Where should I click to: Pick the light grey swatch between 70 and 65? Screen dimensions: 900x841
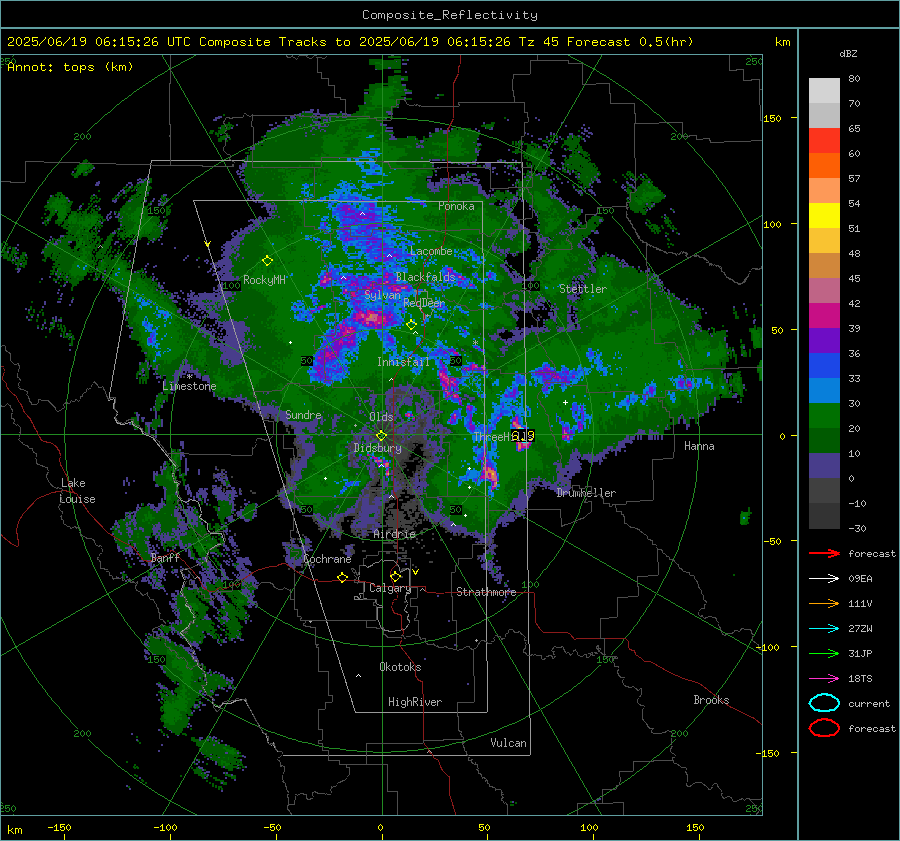(824, 115)
